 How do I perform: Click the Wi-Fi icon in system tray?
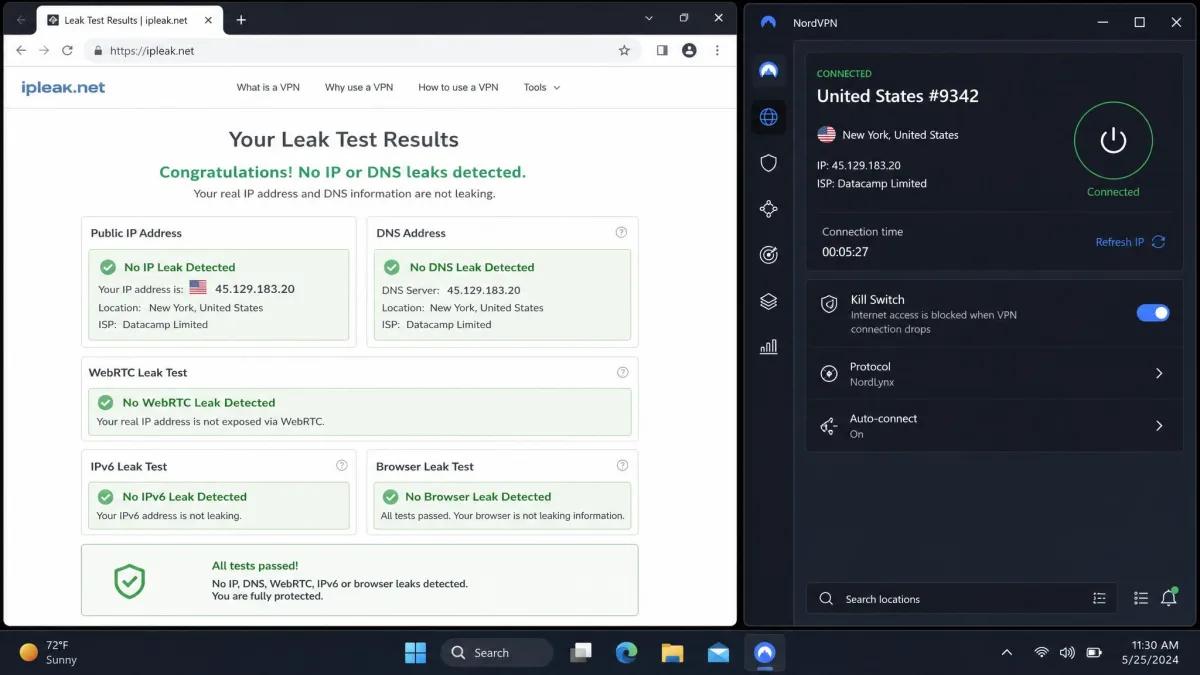1041,653
